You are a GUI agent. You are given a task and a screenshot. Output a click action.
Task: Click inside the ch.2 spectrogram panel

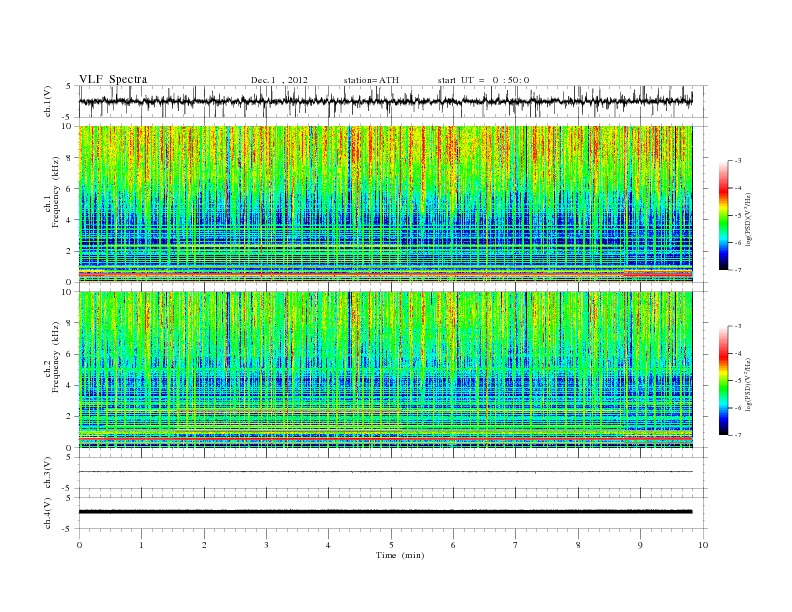385,370
